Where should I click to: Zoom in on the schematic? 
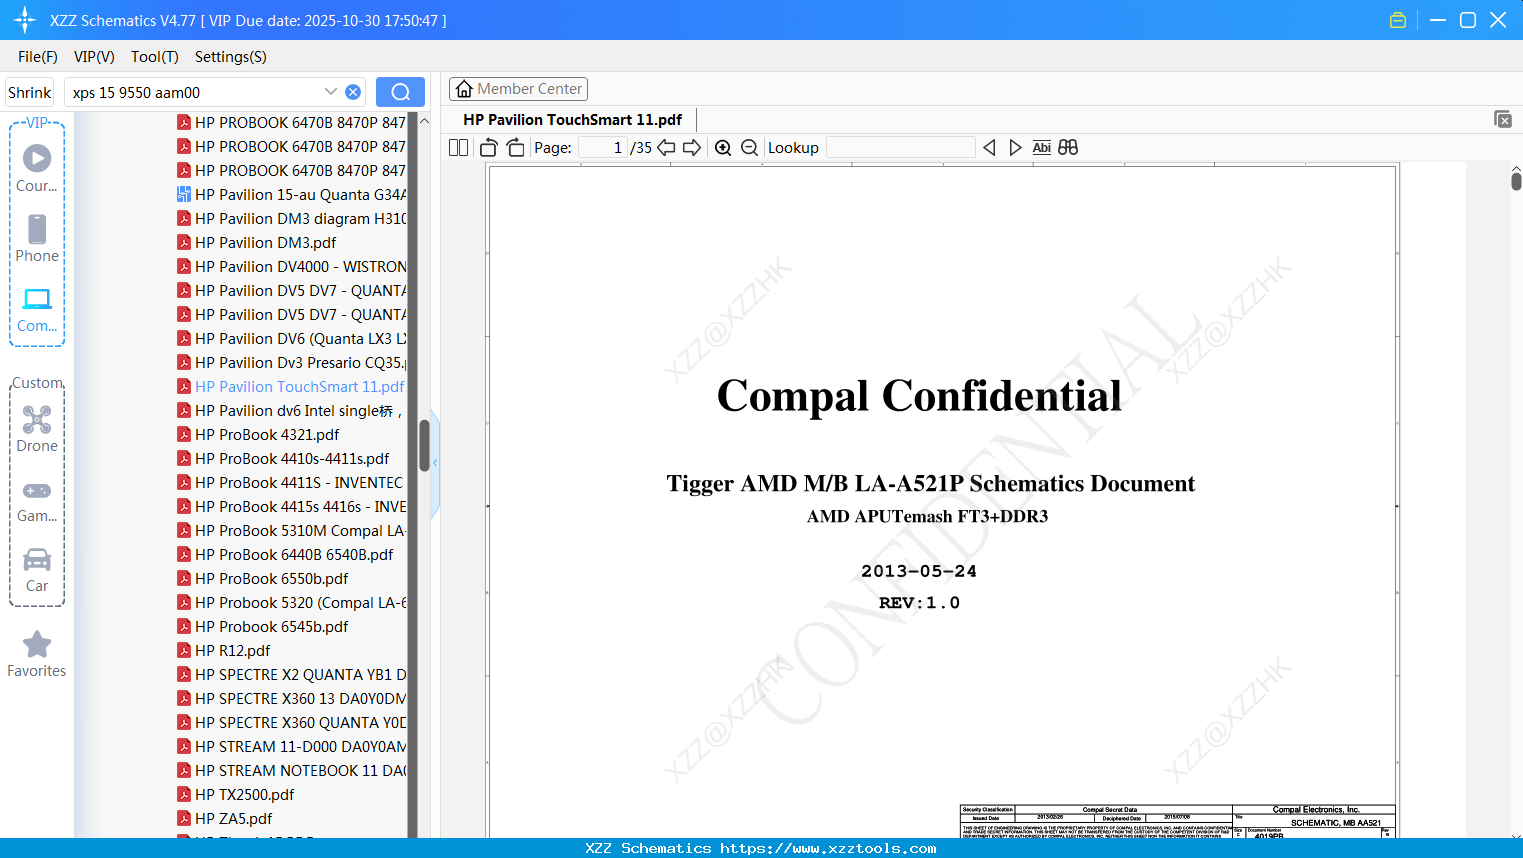click(x=723, y=148)
